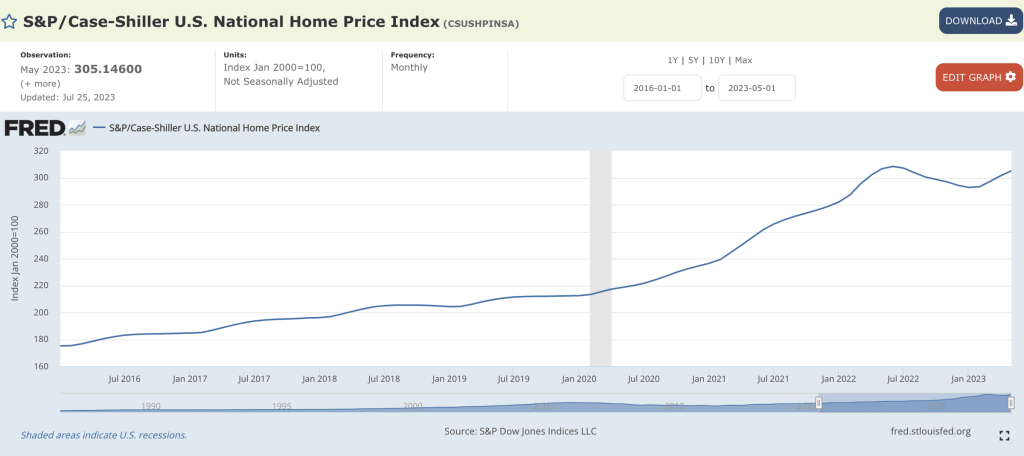This screenshot has height=456, width=1024.
Task: Click the left handle of range slider
Action: (818, 402)
